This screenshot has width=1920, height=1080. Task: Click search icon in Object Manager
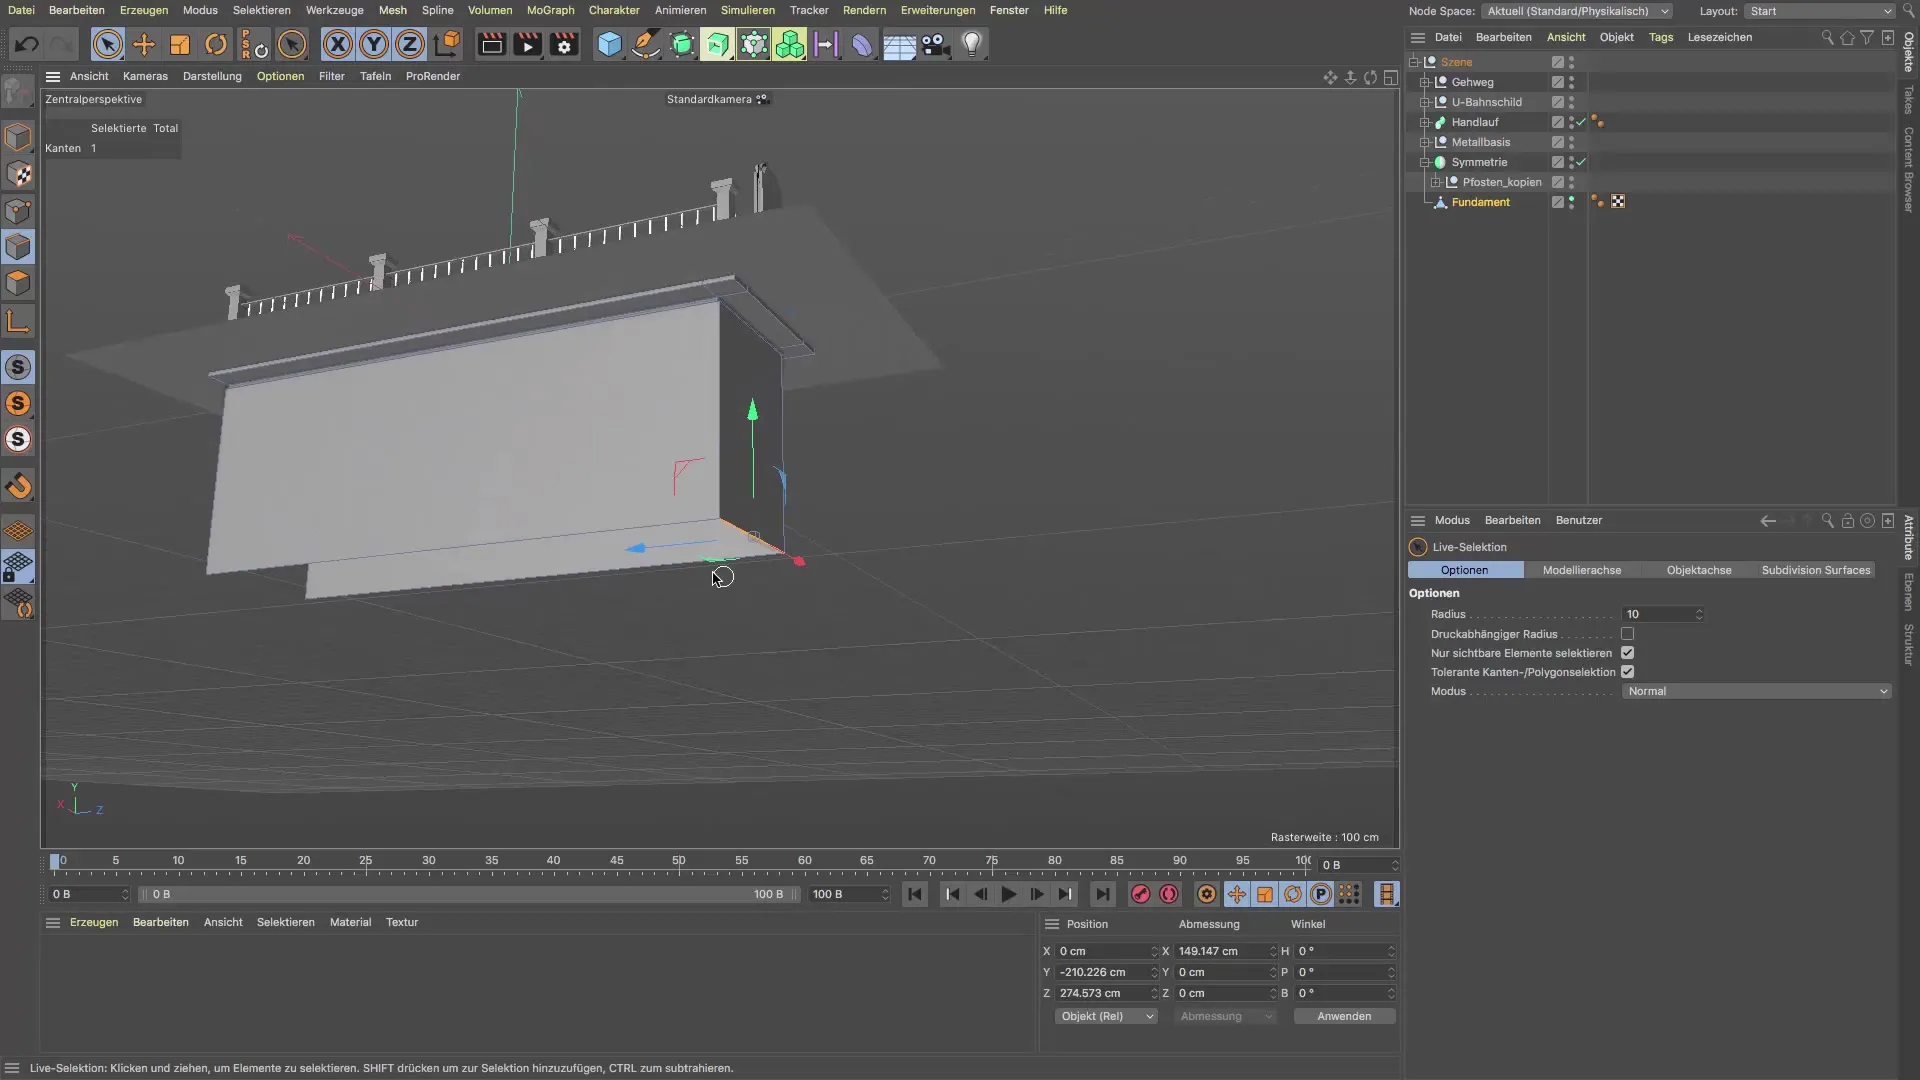[1827, 38]
